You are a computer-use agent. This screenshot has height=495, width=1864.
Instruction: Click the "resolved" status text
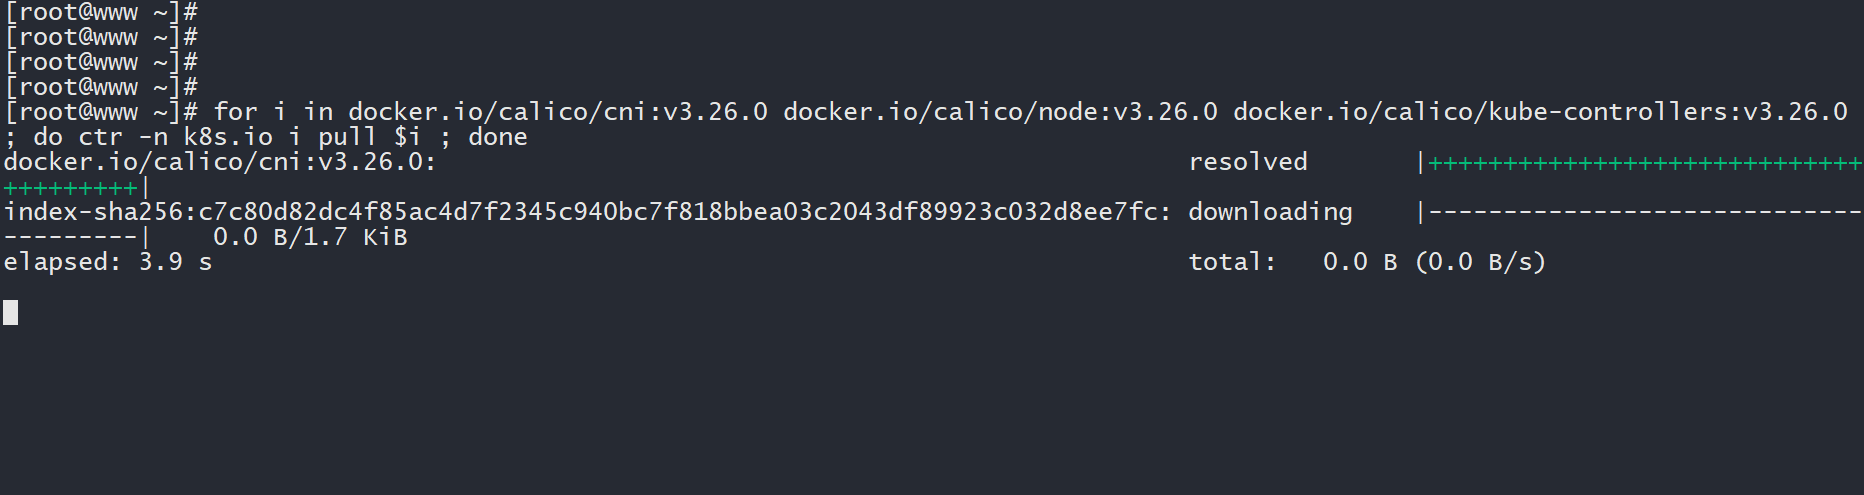click(1248, 162)
